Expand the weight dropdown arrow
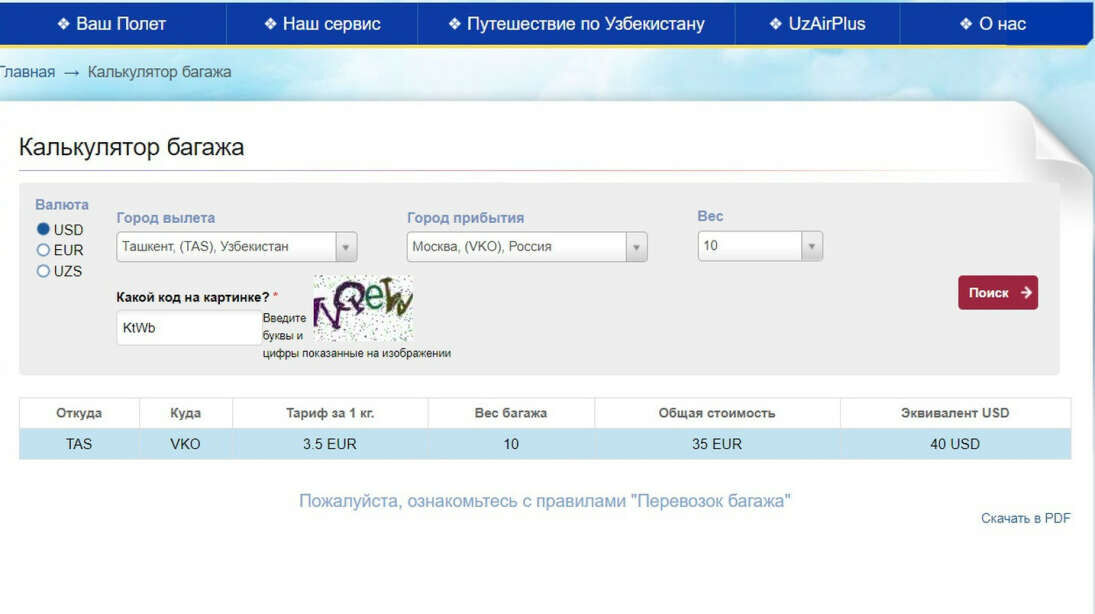1095x614 pixels. (x=812, y=246)
